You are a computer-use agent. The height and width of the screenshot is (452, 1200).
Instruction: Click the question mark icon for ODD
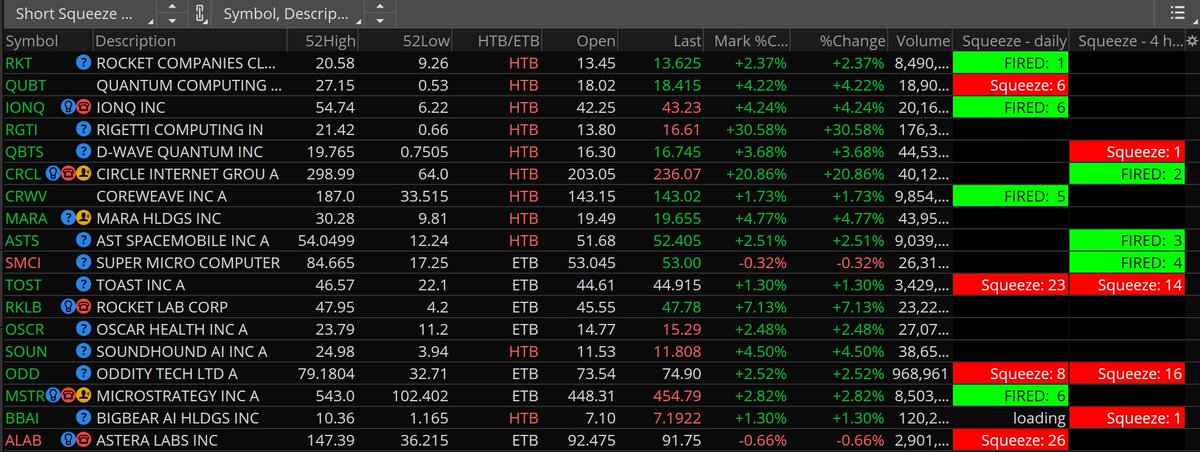[x=83, y=373]
